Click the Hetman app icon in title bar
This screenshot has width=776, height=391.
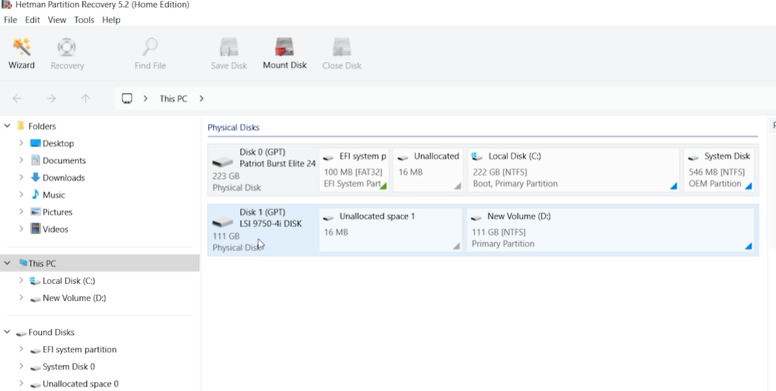click(x=7, y=4)
